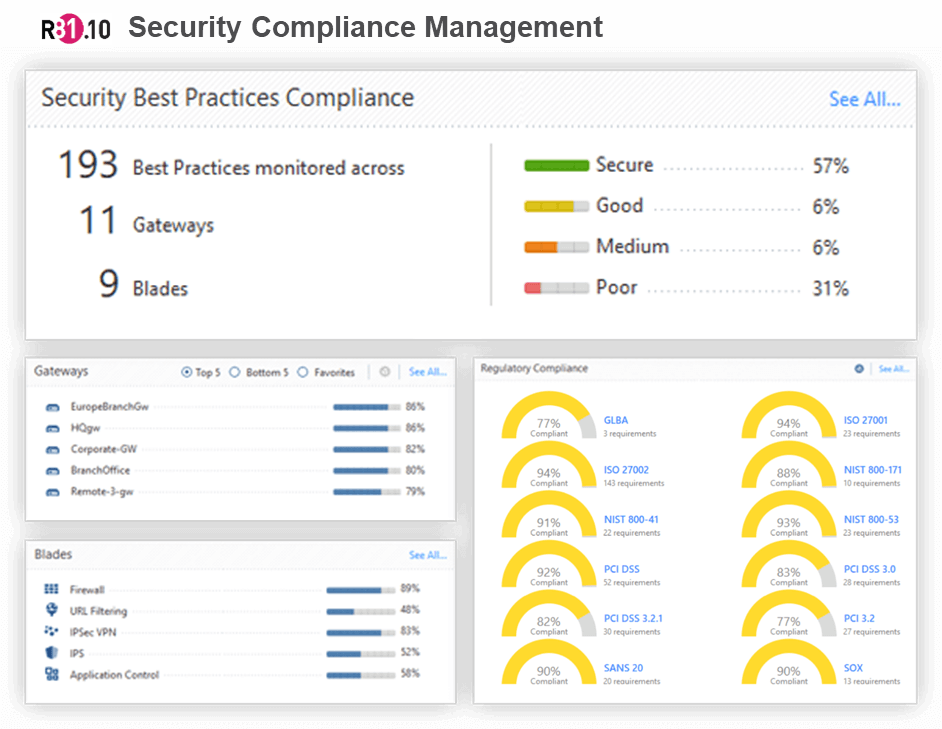Open See All in Blades panel

428,555
